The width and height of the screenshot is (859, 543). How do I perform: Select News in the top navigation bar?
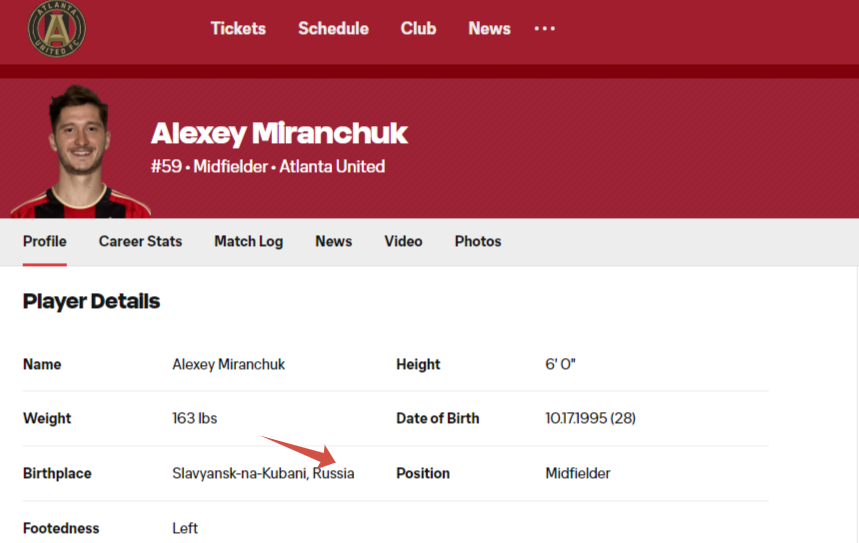[x=489, y=28]
